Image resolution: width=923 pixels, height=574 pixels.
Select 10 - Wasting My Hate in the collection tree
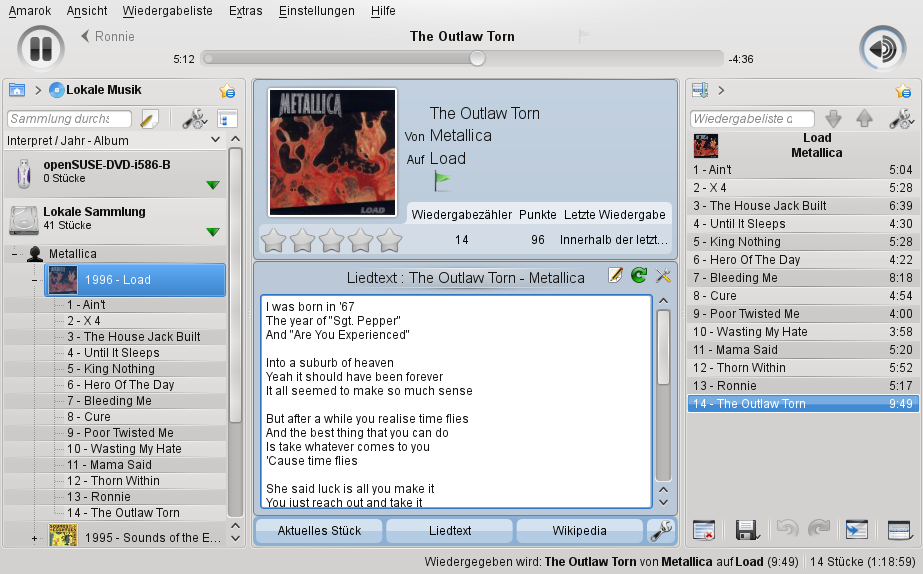click(x=124, y=449)
